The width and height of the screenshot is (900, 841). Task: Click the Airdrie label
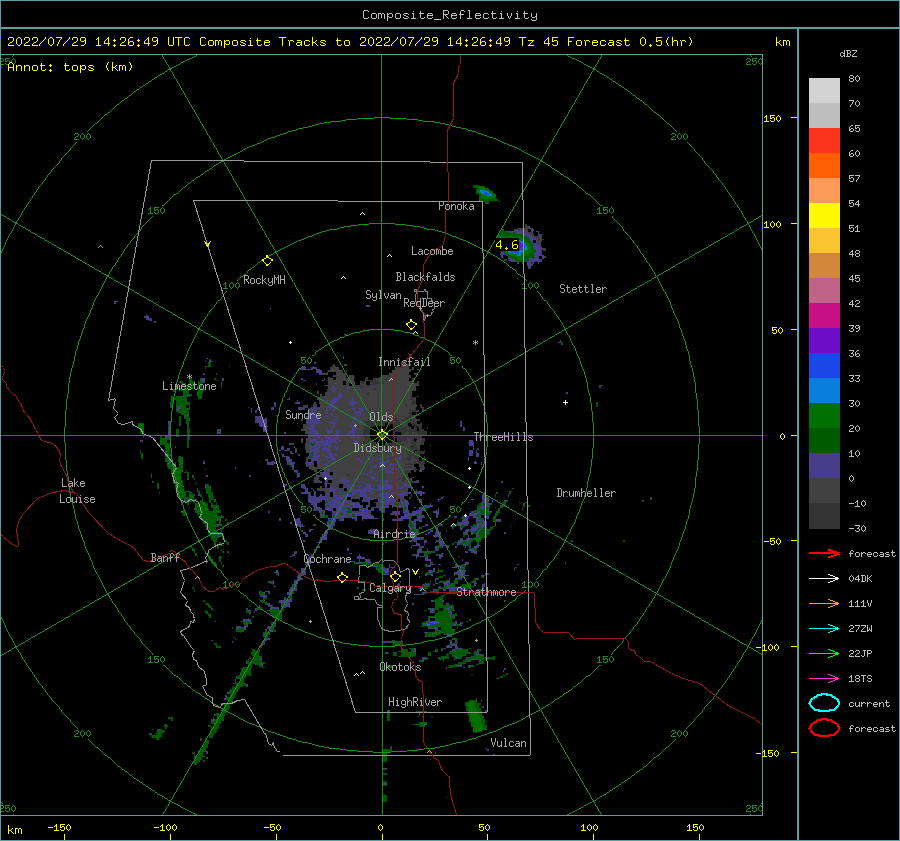point(394,534)
